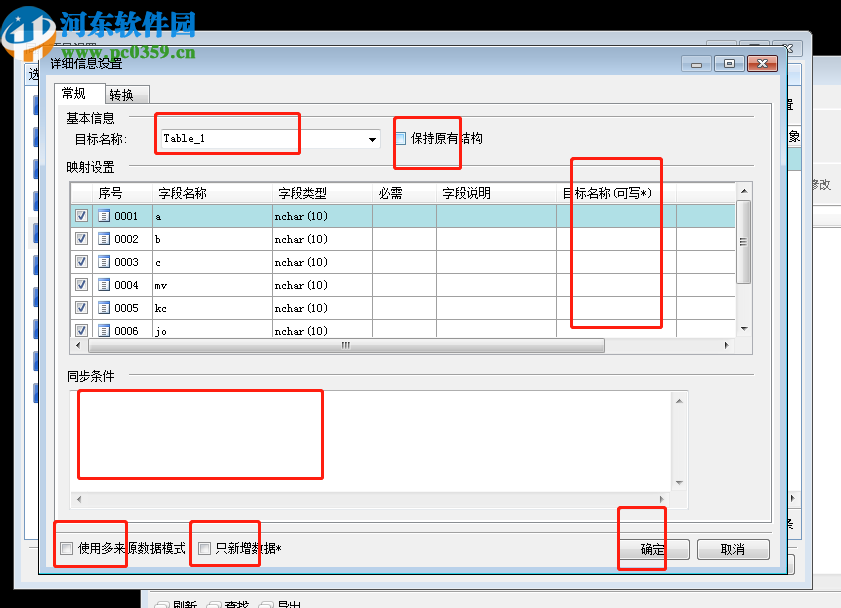Enable 保持原有结构 checkbox

[400, 139]
